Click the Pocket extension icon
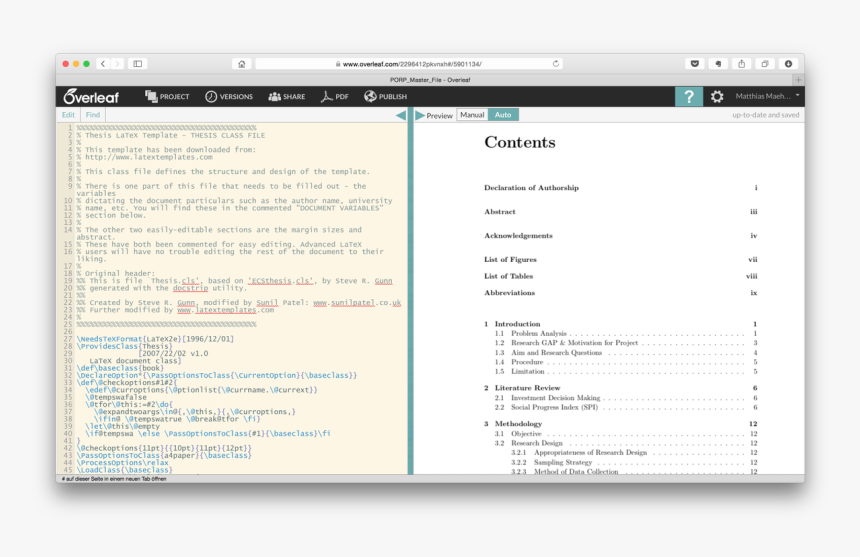The height and width of the screenshot is (557, 860). point(695,64)
